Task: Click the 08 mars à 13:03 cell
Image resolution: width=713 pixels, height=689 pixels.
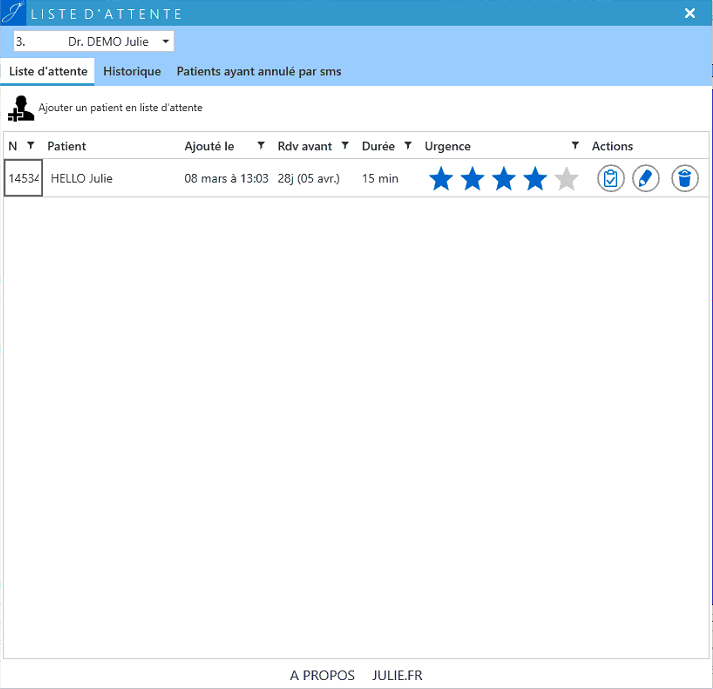Action: pos(226,178)
